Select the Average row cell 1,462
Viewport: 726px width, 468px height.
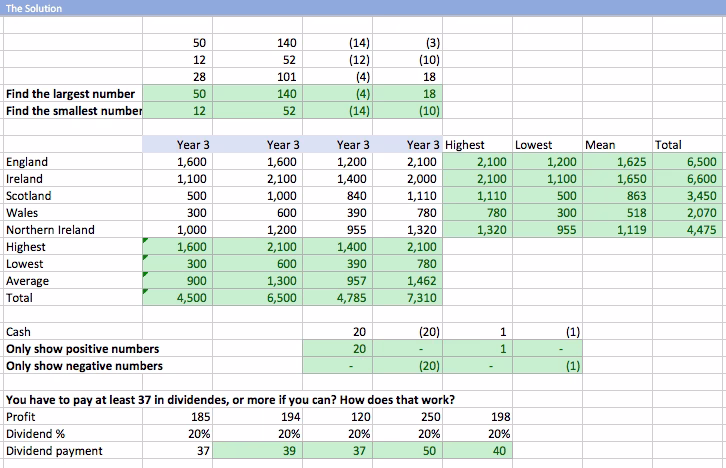(x=407, y=281)
